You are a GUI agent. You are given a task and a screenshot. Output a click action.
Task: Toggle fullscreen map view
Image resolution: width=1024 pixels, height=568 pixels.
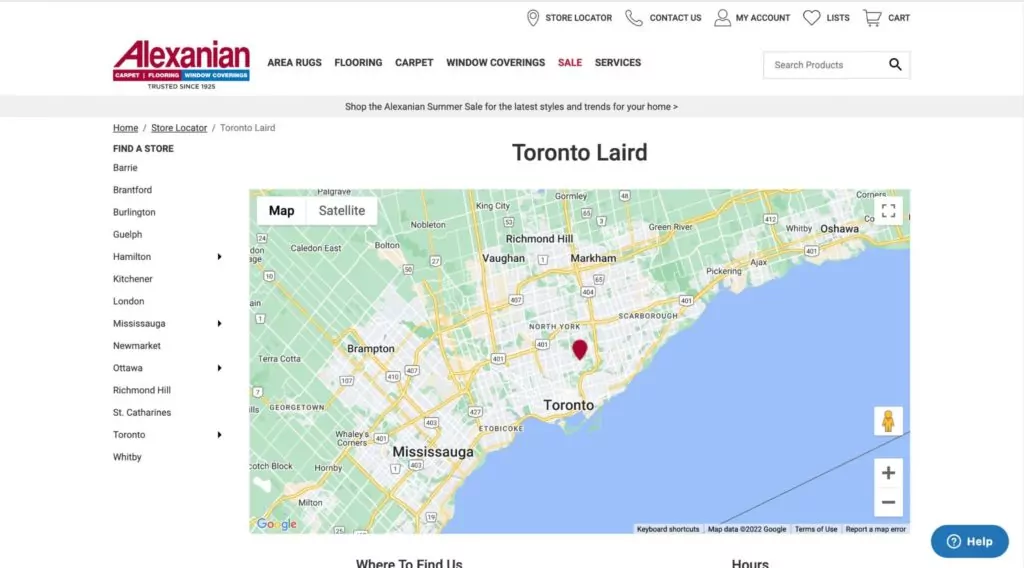[888, 211]
